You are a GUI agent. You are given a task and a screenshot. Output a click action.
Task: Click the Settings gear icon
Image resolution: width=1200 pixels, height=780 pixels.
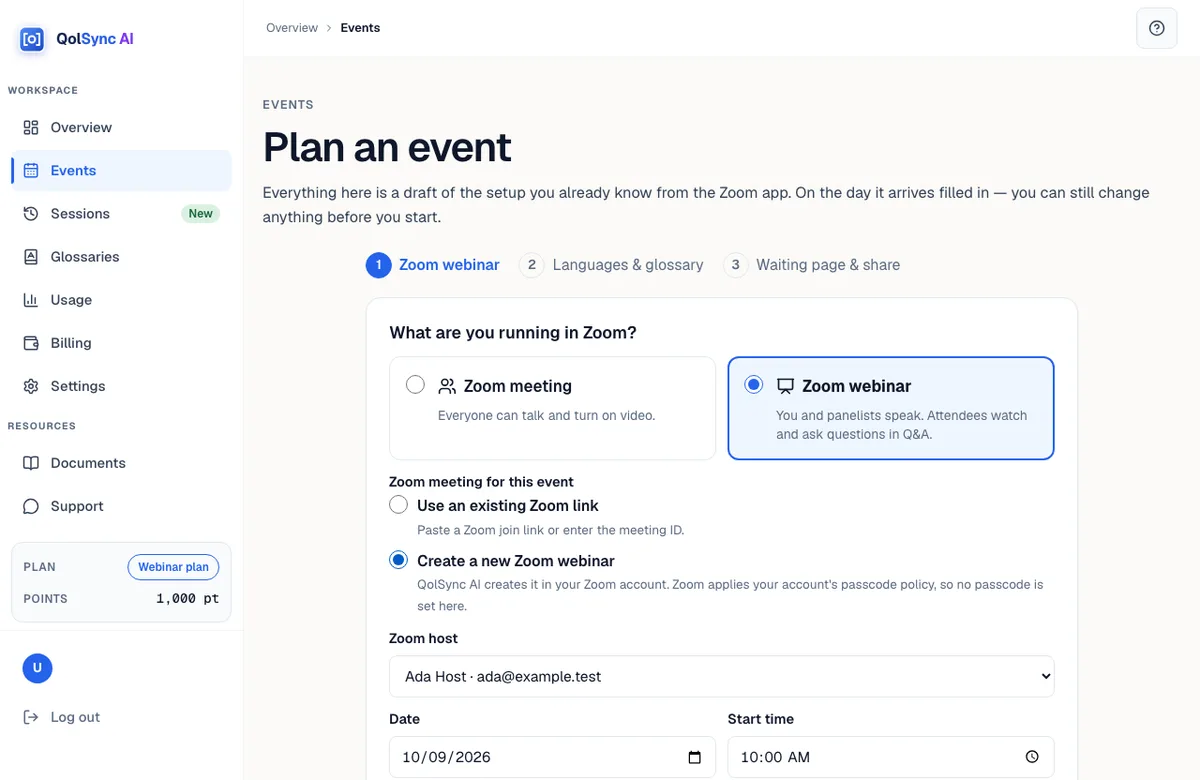click(31, 385)
